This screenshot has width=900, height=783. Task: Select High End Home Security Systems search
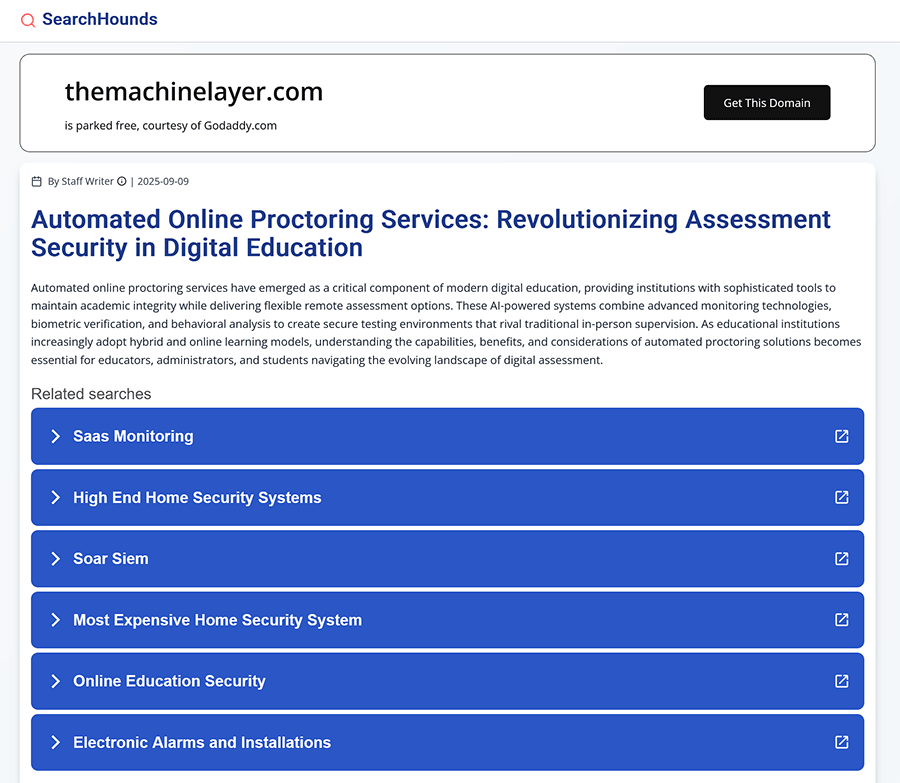[x=197, y=498]
